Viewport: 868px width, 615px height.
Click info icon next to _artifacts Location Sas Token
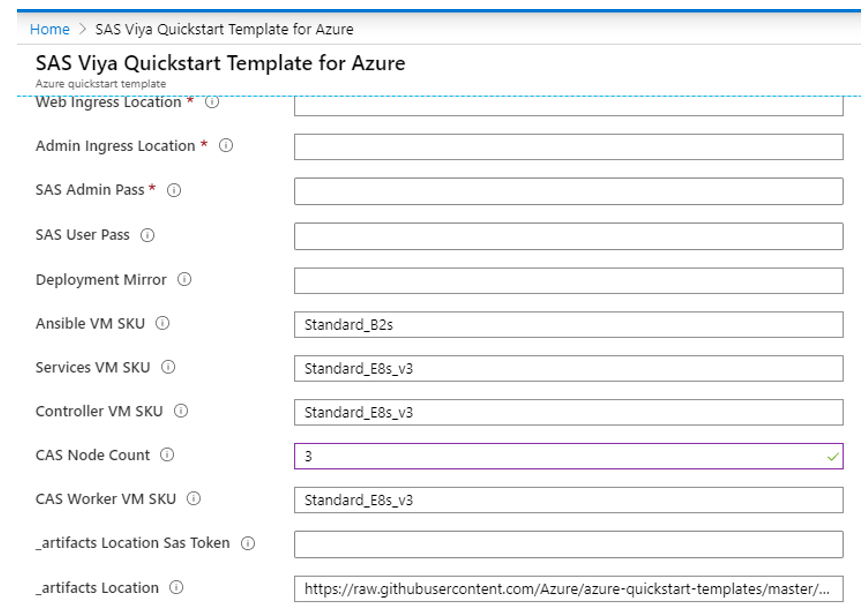click(x=247, y=544)
